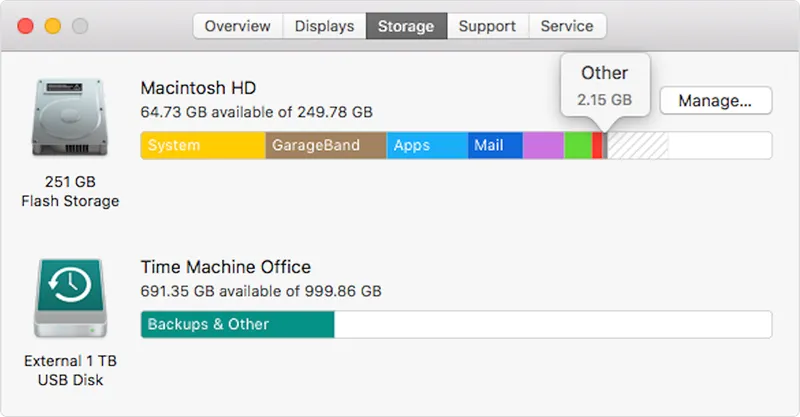Click the Manage... button
This screenshot has width=800, height=417.
715,101
